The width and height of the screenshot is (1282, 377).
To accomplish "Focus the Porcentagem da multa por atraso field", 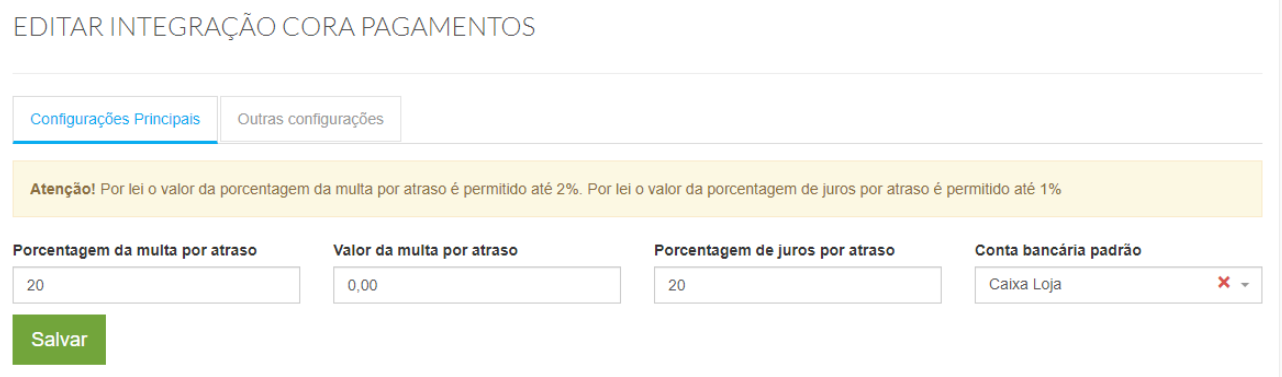I will (x=156, y=285).
